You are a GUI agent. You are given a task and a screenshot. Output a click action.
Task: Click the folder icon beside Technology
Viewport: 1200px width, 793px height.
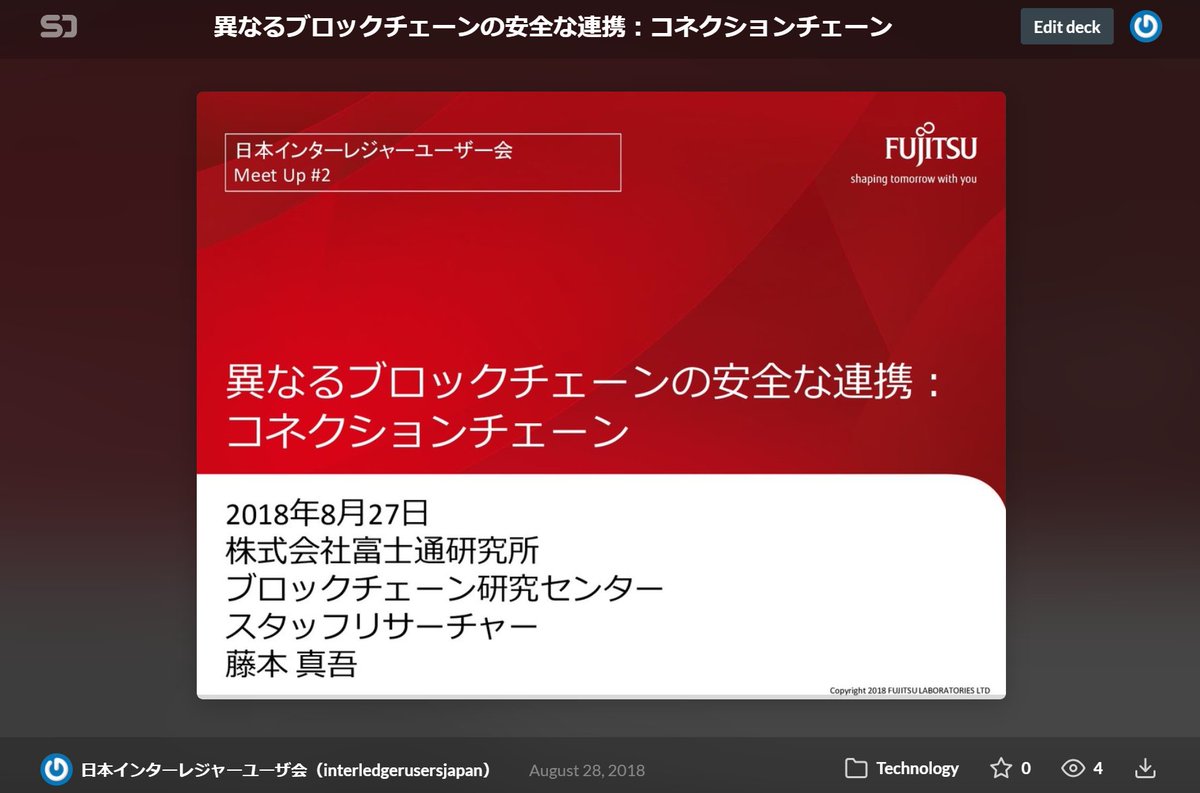click(x=856, y=768)
